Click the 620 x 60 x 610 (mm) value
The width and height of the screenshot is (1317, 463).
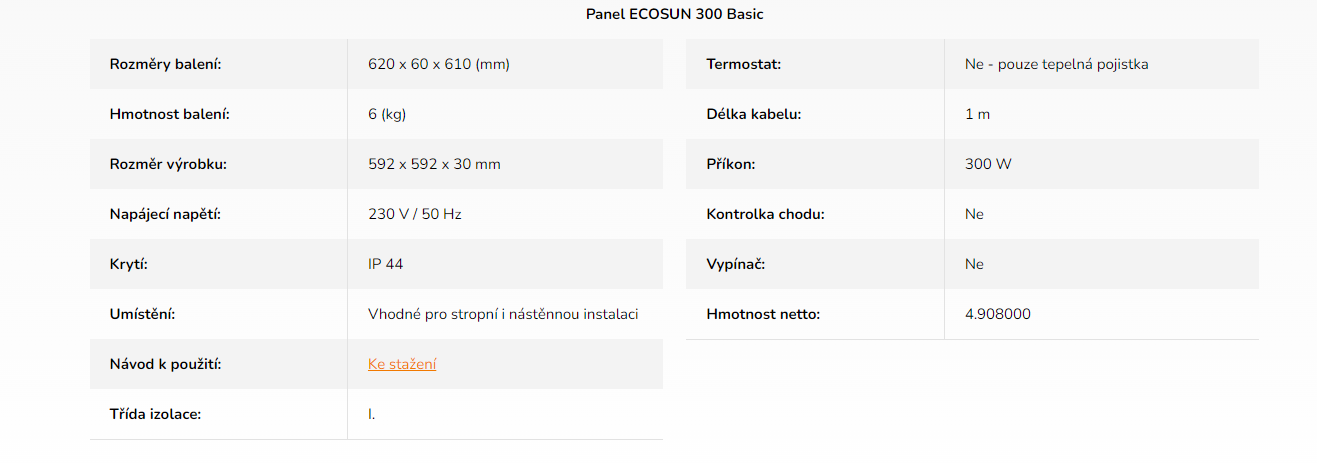pos(439,64)
